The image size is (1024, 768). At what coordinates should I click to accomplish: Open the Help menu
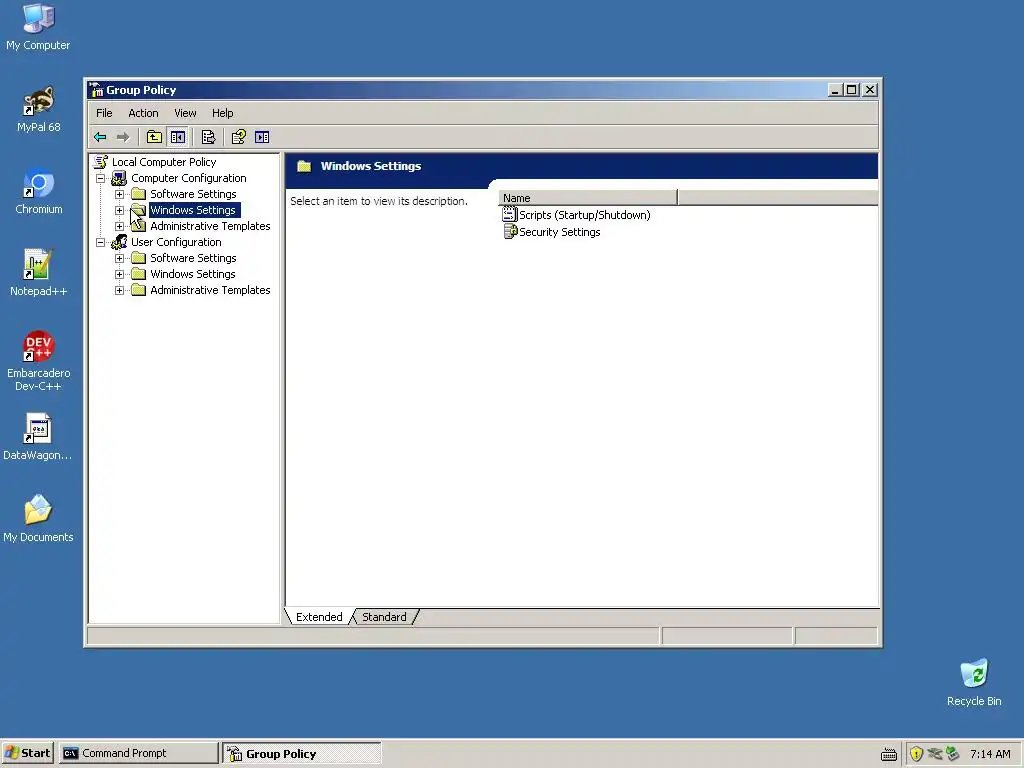(x=223, y=113)
